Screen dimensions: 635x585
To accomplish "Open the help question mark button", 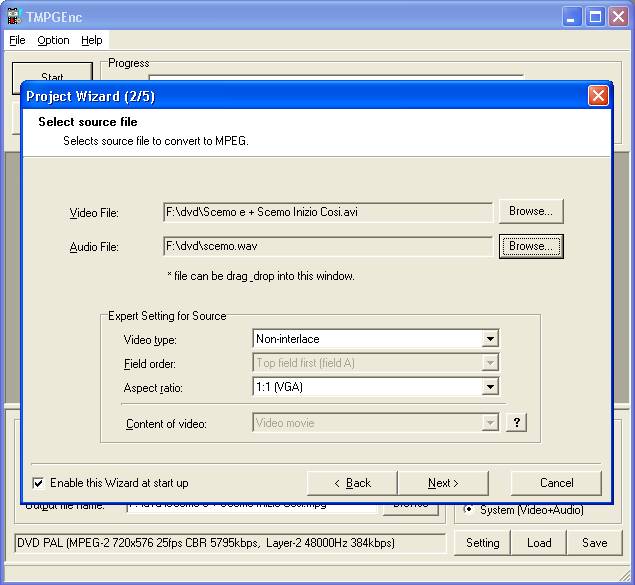I will pyautogui.click(x=516, y=423).
